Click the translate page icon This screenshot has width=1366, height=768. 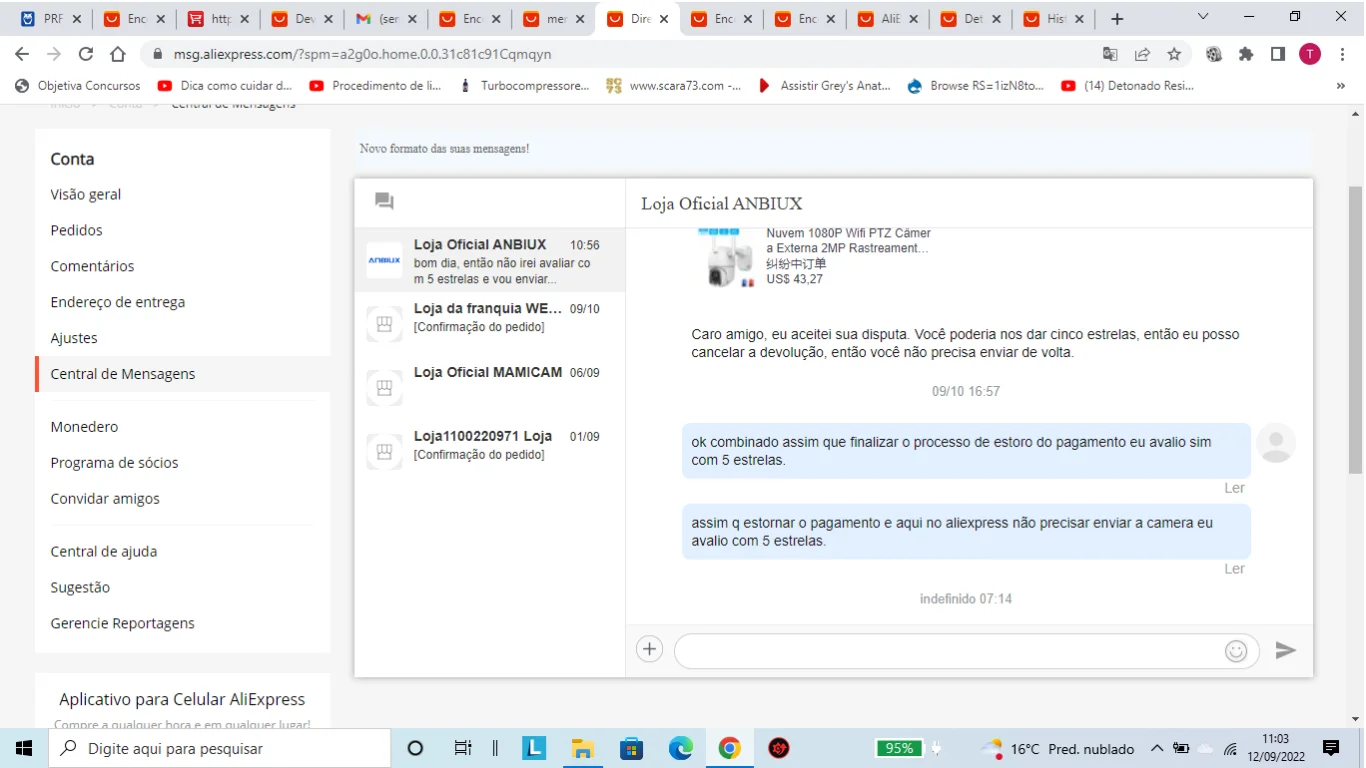tap(1110, 54)
